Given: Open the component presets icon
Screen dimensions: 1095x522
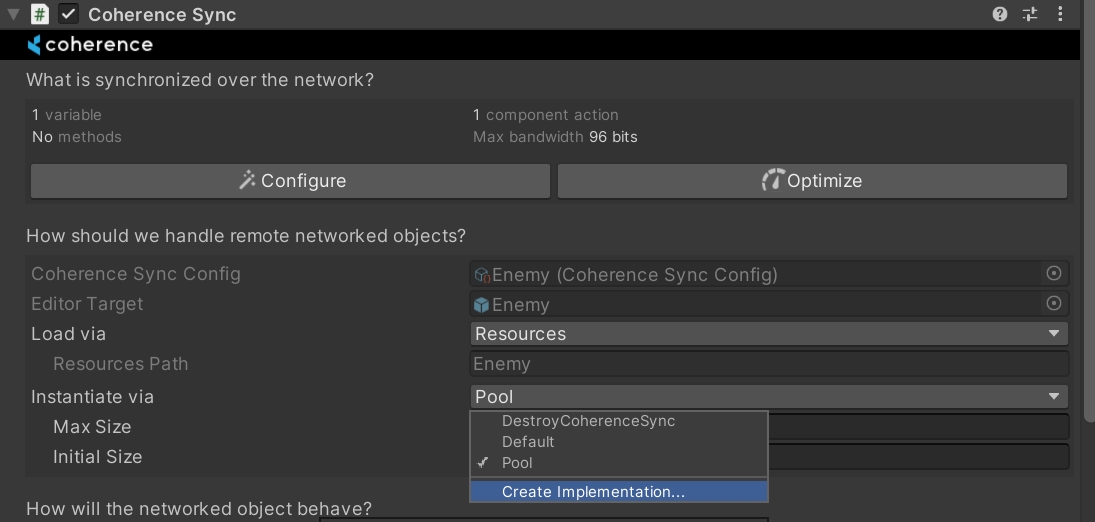Looking at the screenshot, I should [1030, 14].
